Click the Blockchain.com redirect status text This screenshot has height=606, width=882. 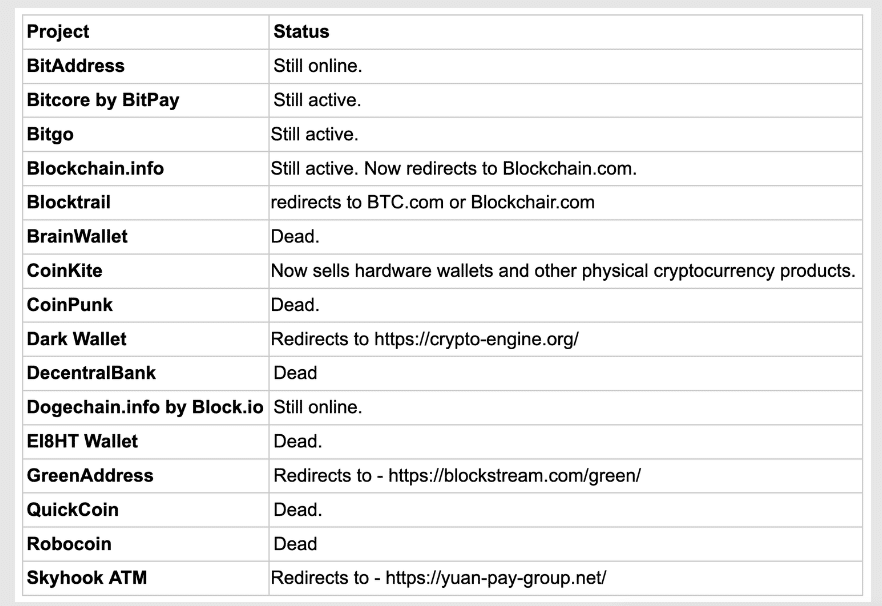click(454, 168)
